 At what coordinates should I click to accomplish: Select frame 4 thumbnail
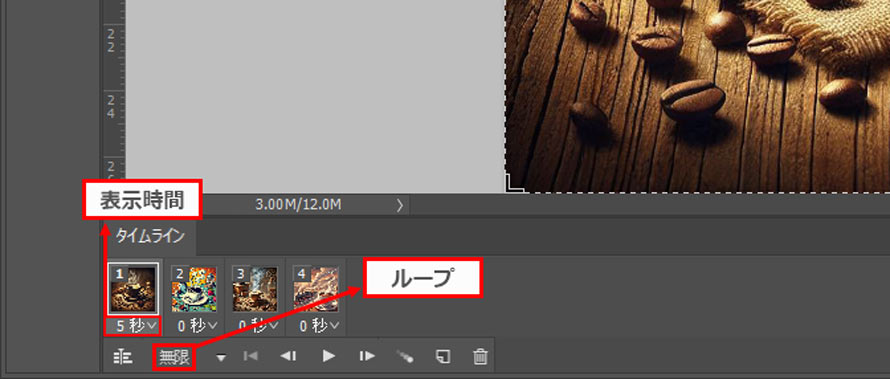tap(316, 289)
